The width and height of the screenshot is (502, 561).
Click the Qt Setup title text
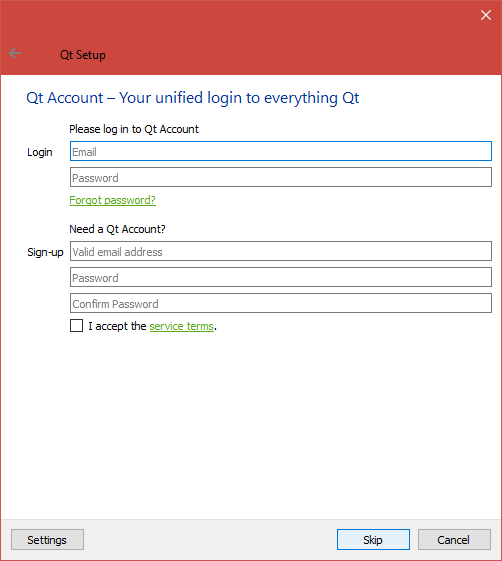tap(83, 55)
